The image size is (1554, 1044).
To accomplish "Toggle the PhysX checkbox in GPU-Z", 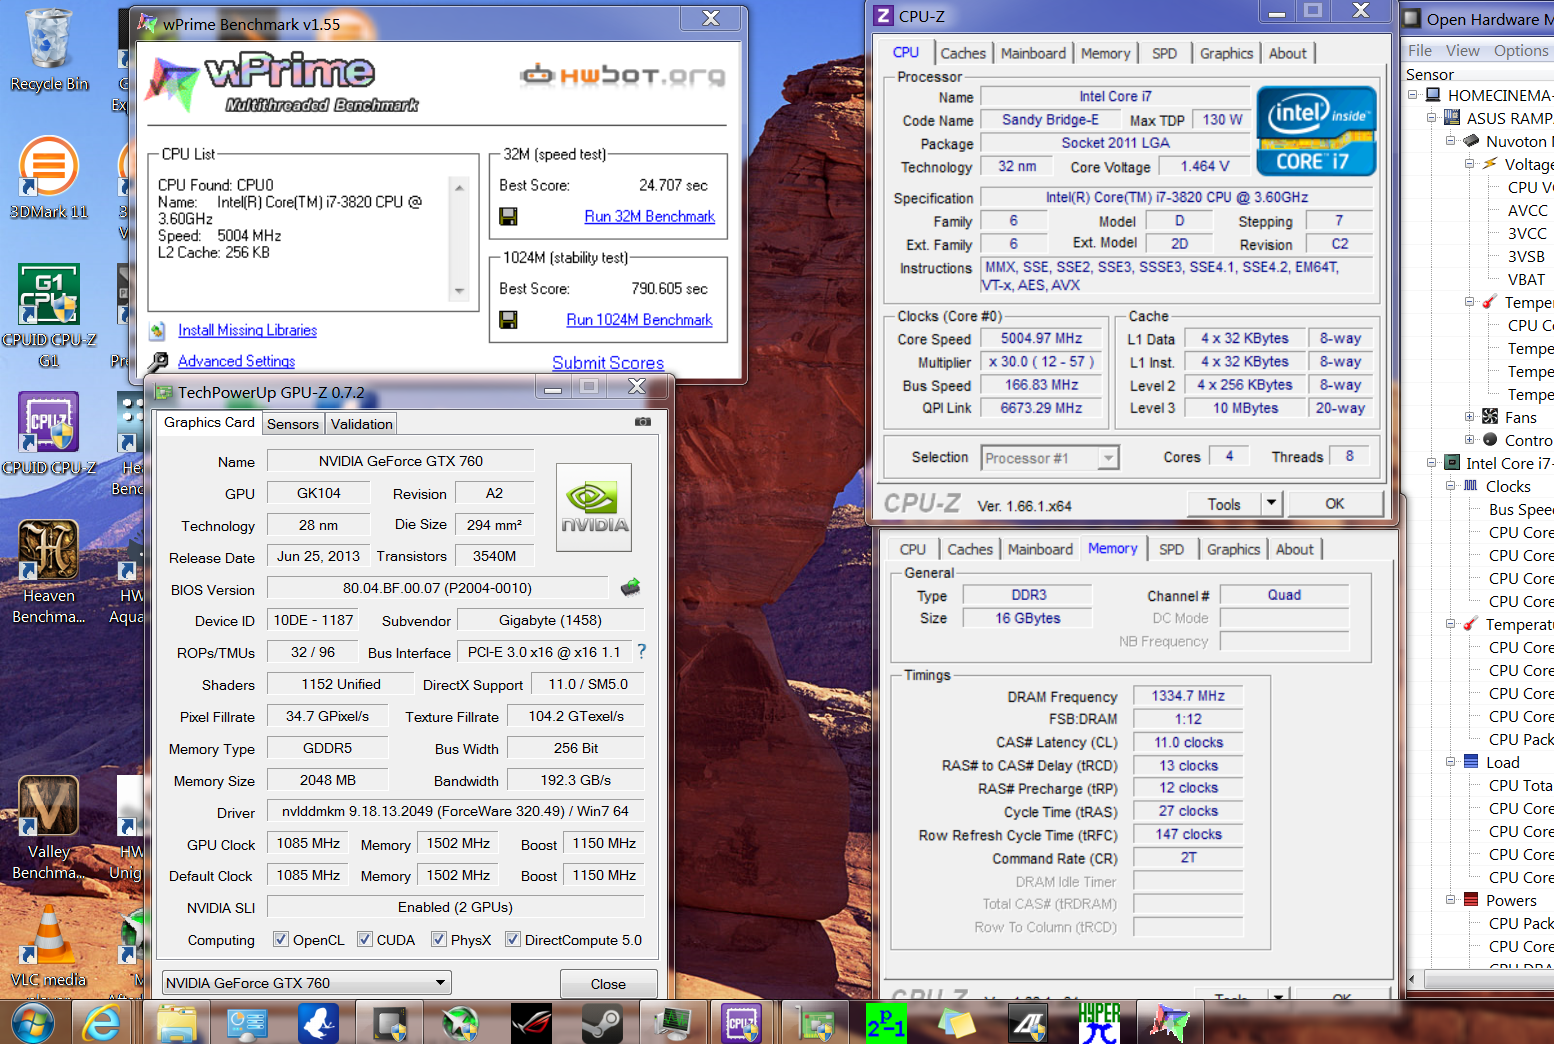I will (439, 939).
